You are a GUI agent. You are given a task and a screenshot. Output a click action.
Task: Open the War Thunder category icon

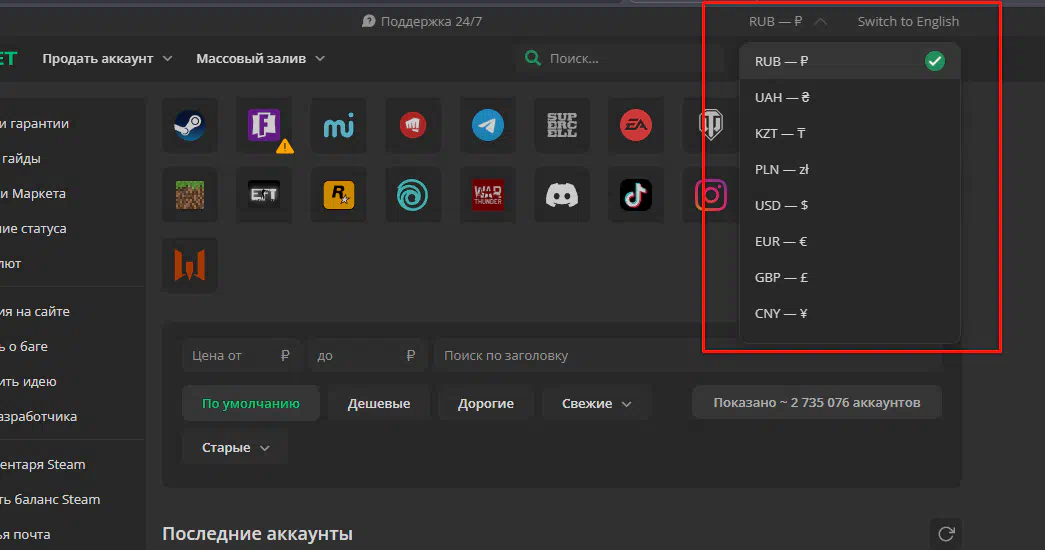[488, 195]
